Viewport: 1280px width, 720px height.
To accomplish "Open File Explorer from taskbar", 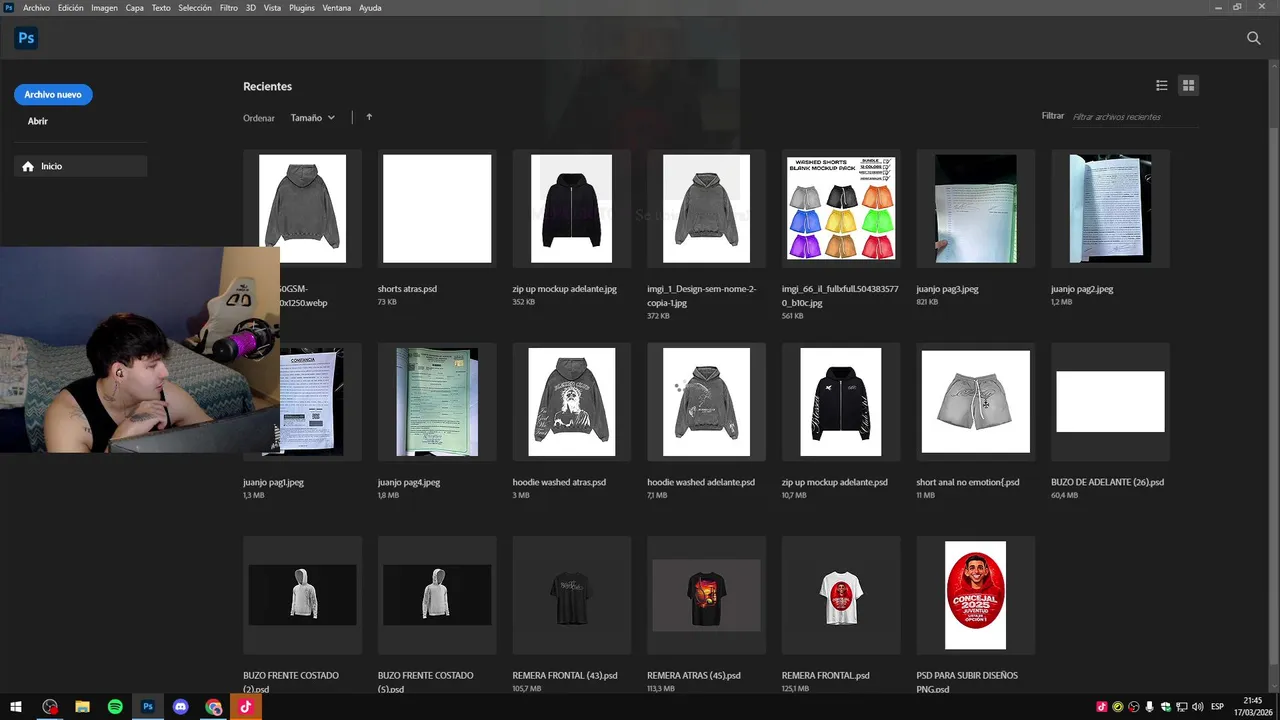I will click(83, 707).
